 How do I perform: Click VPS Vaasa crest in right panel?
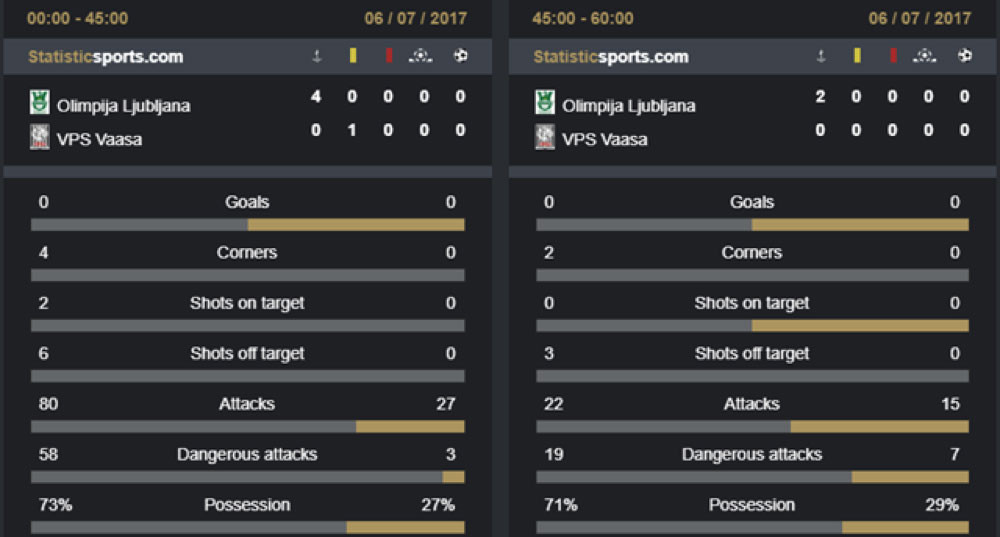(x=545, y=136)
